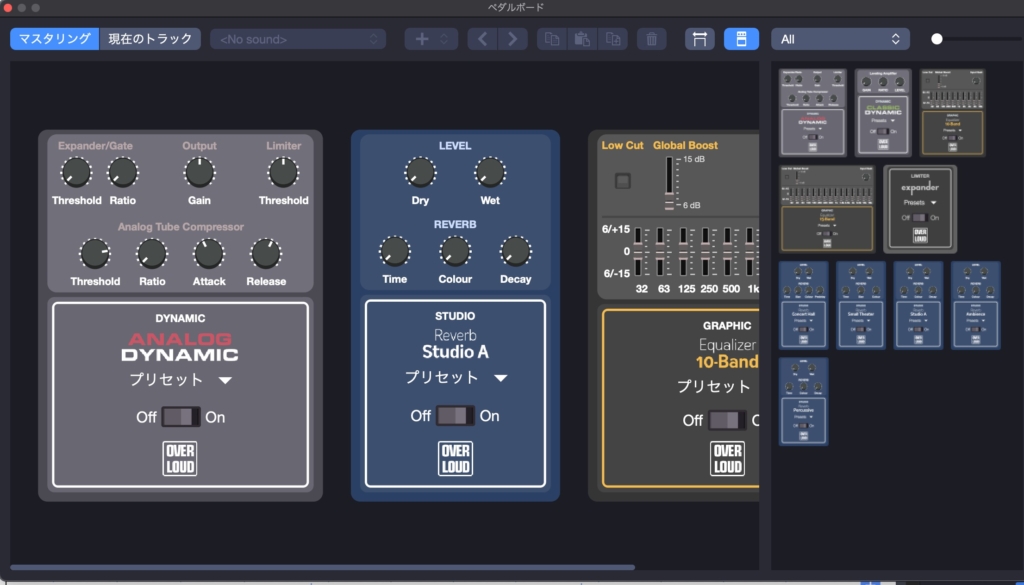Open プリセット dropdown on Studio A reverb
The height and width of the screenshot is (585, 1024).
click(455, 378)
